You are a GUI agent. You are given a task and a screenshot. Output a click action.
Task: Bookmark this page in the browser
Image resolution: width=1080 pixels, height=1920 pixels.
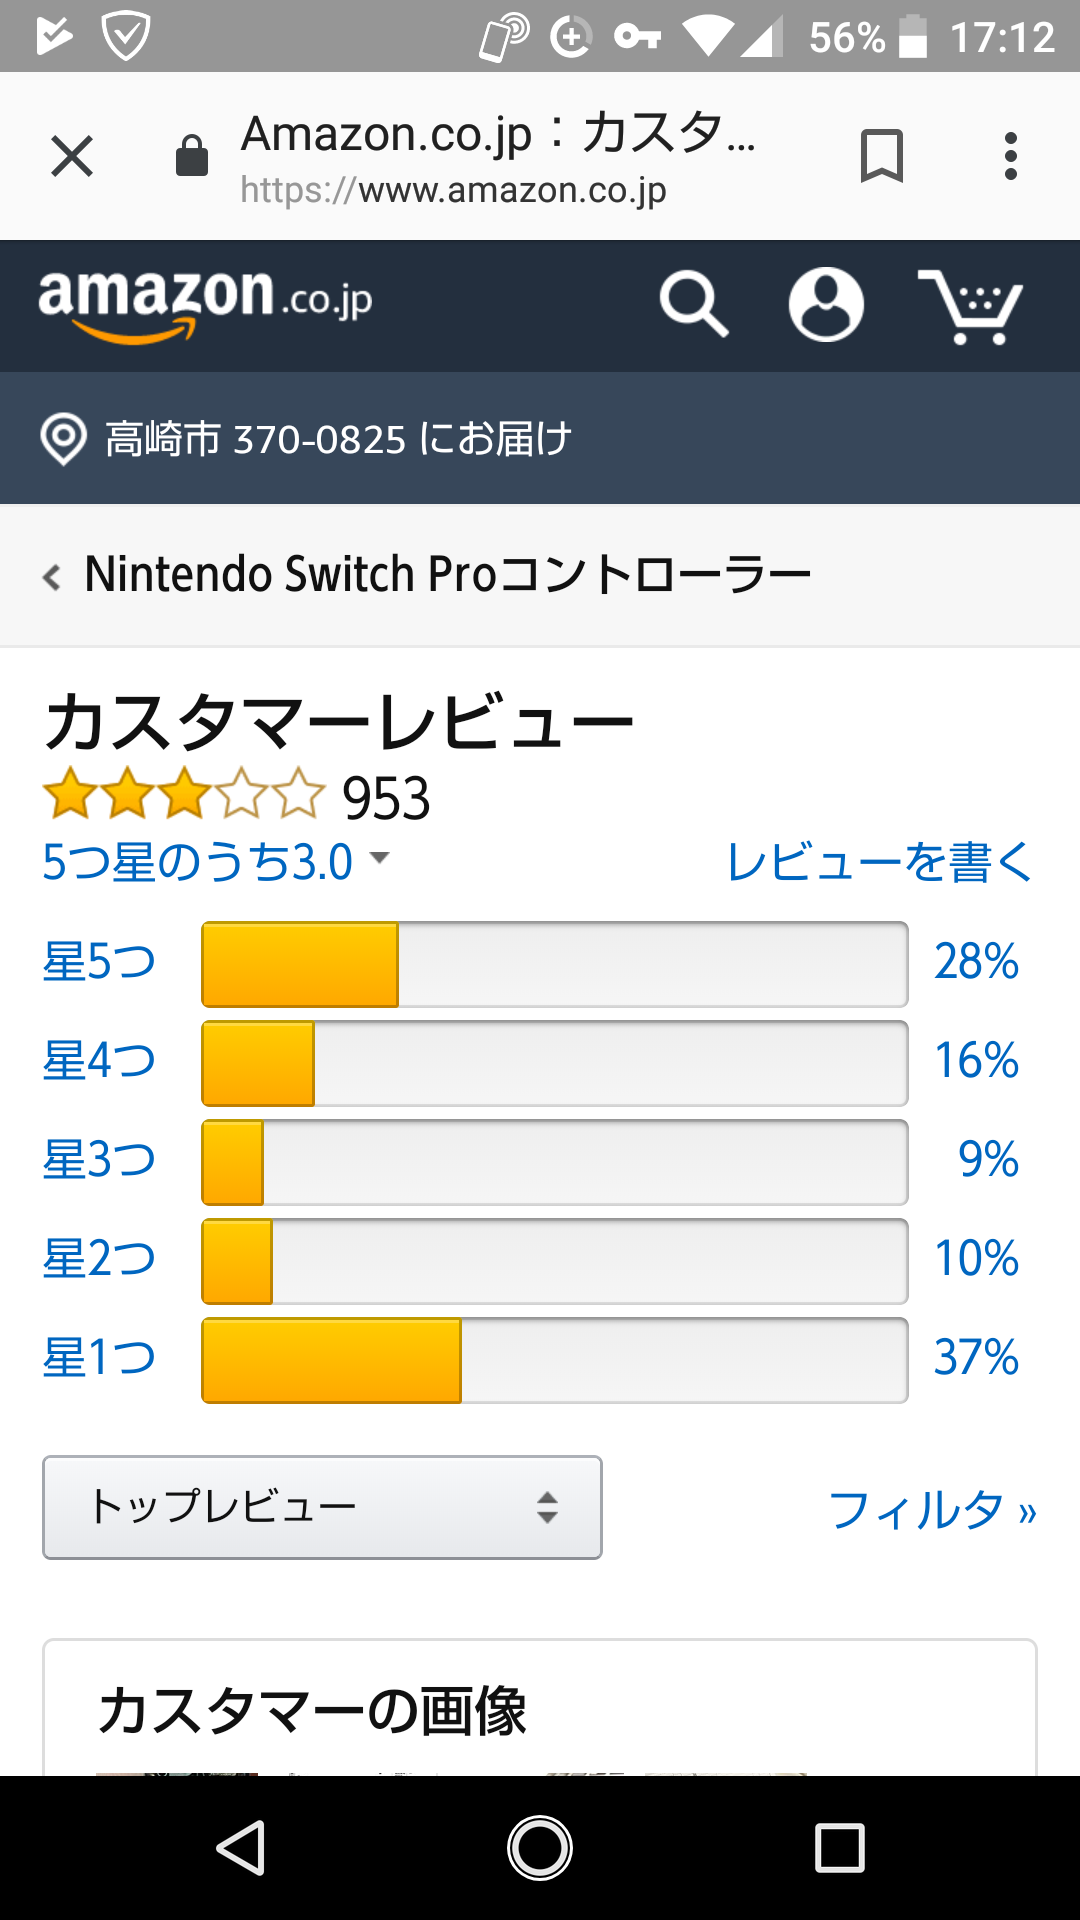coord(881,157)
